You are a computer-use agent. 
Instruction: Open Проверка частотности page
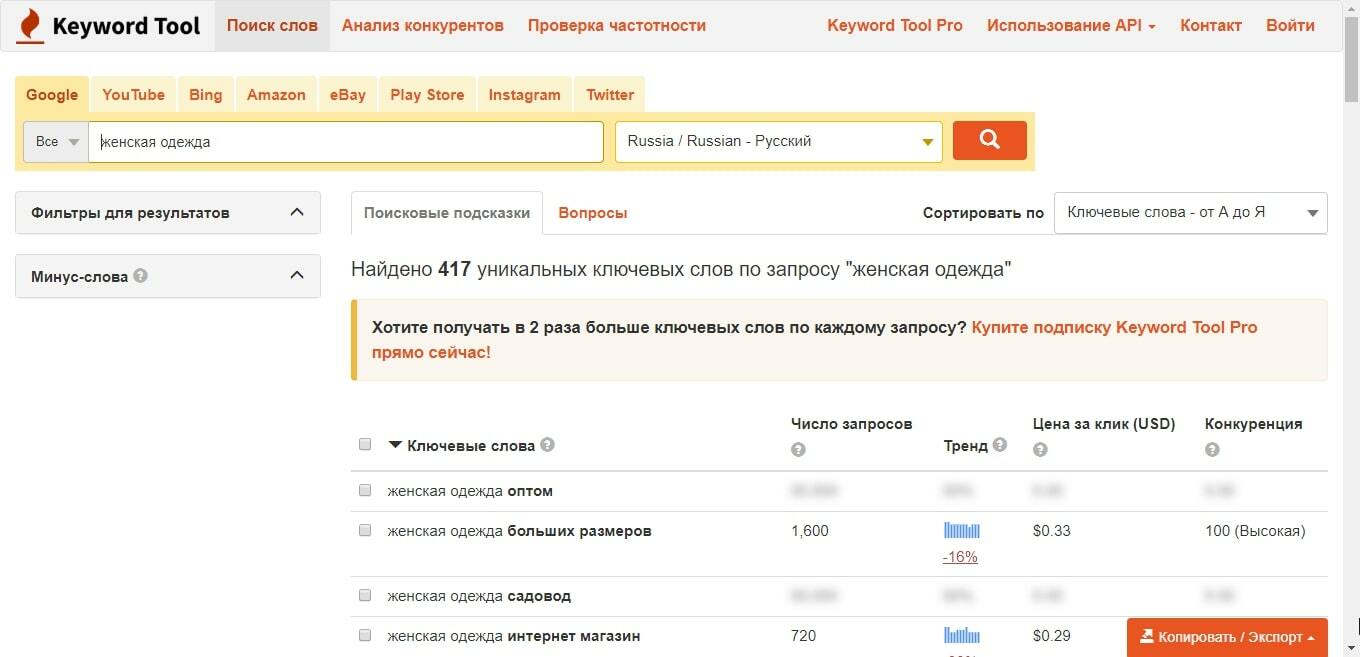click(617, 26)
